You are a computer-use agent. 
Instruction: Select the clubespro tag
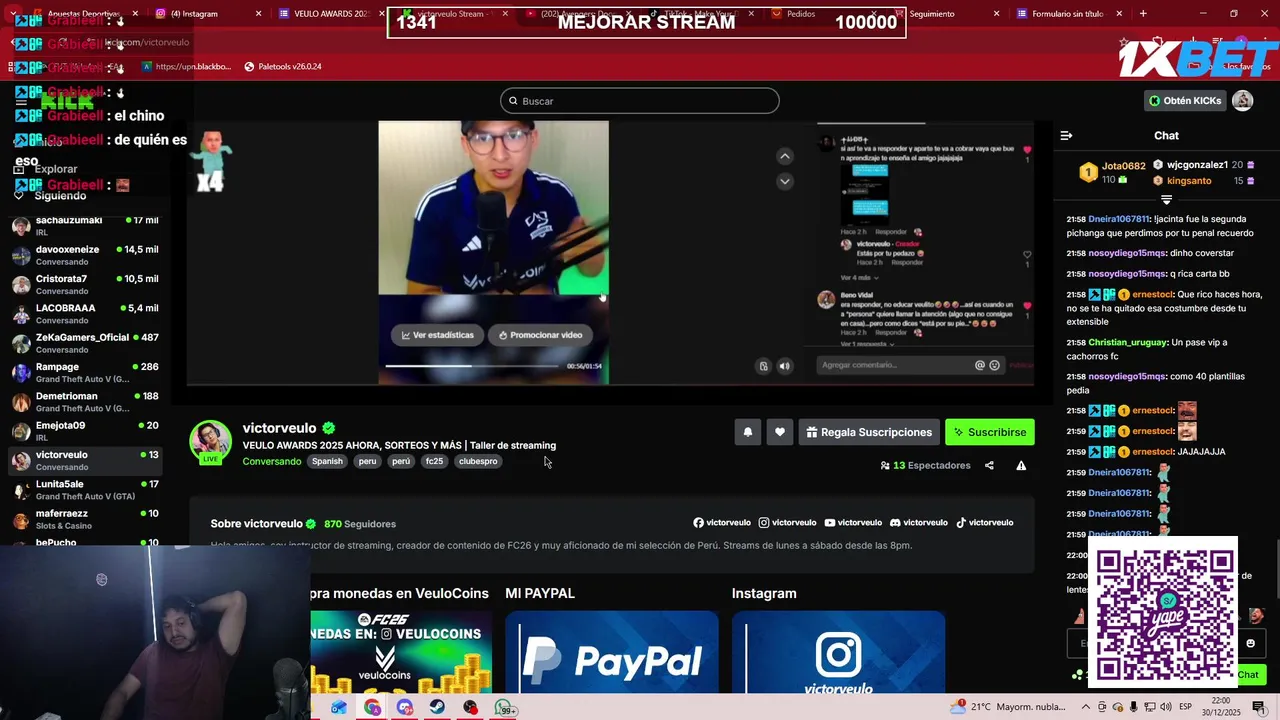click(478, 461)
